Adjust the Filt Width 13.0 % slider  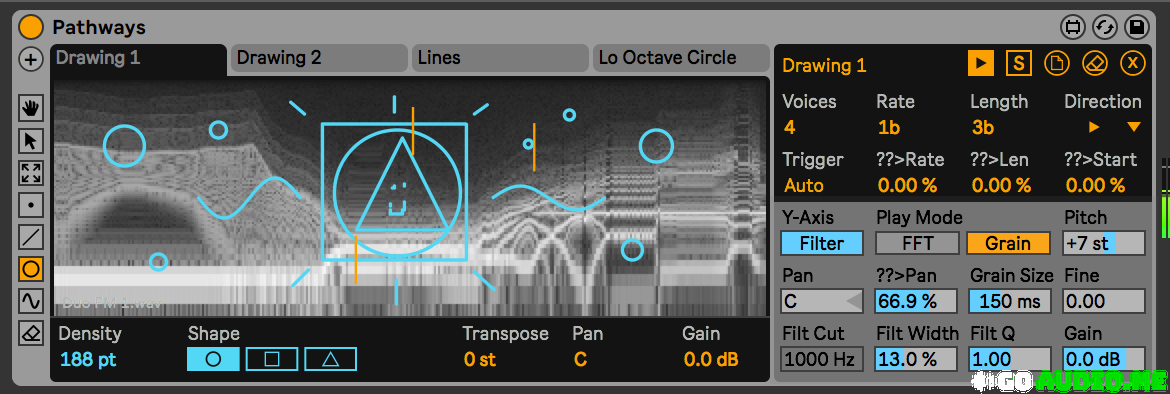[x=916, y=360]
